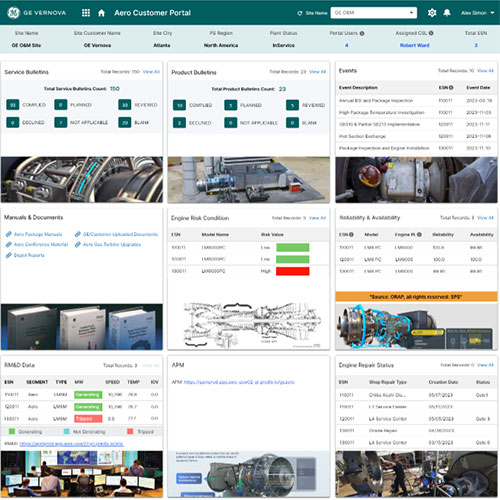The height and width of the screenshot is (500, 500).
Task: Click Engine Repair Status workshop image
Action: click(416, 474)
